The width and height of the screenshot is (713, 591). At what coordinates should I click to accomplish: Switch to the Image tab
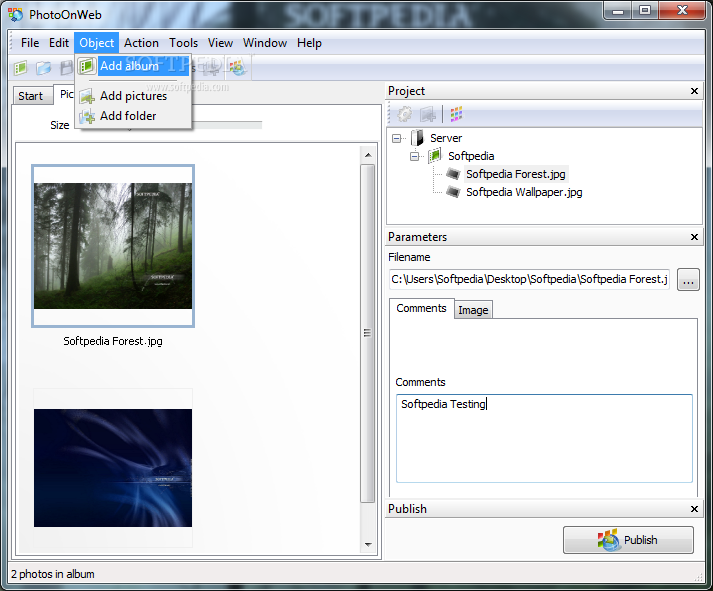(x=473, y=310)
